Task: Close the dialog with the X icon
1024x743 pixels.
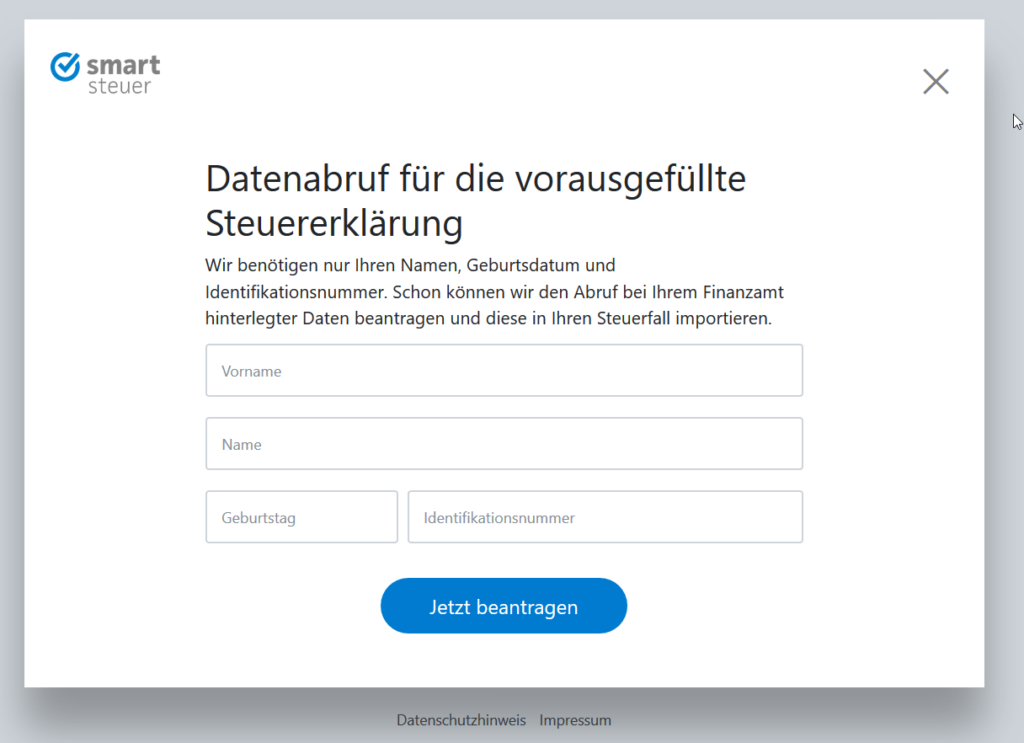Action: click(935, 81)
